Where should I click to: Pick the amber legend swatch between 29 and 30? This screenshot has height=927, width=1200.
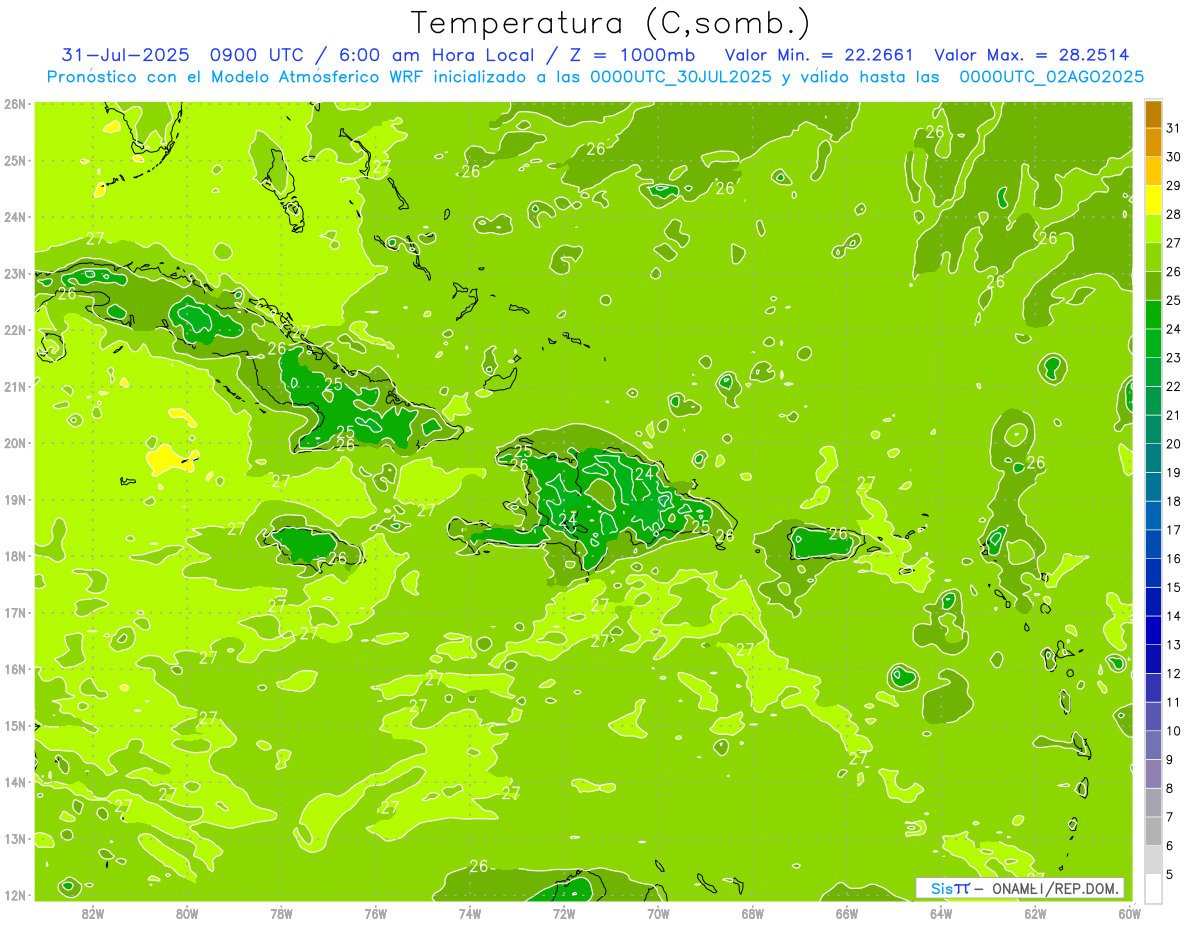(1153, 171)
